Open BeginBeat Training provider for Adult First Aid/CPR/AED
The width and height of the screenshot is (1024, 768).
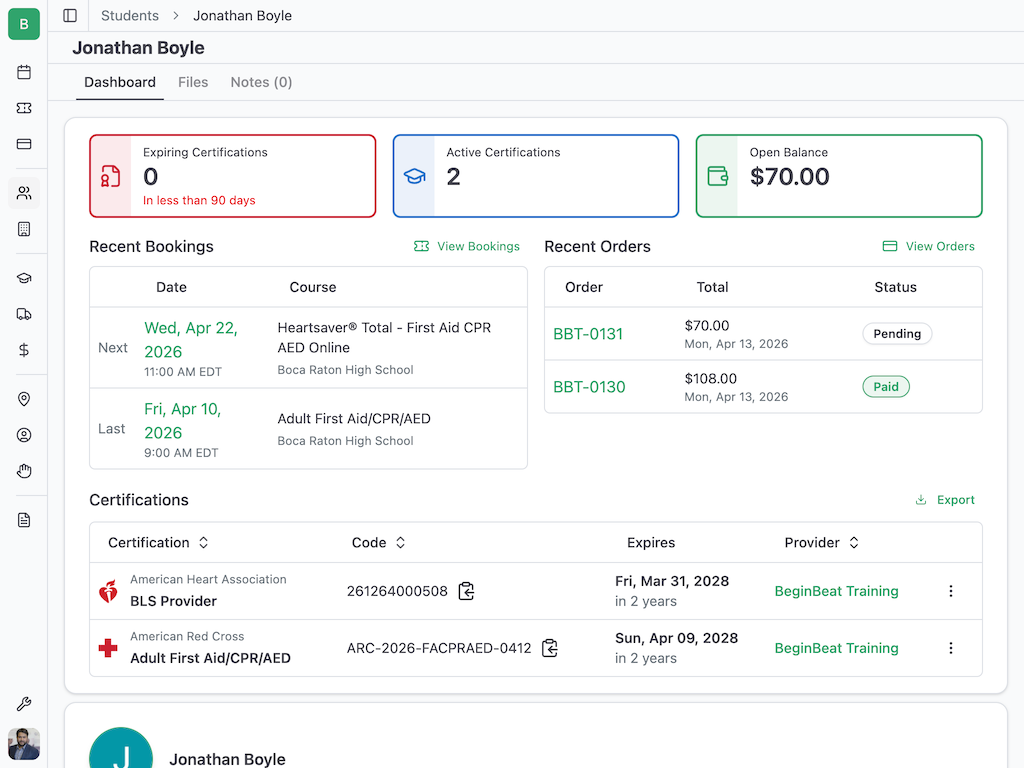pyautogui.click(x=837, y=648)
